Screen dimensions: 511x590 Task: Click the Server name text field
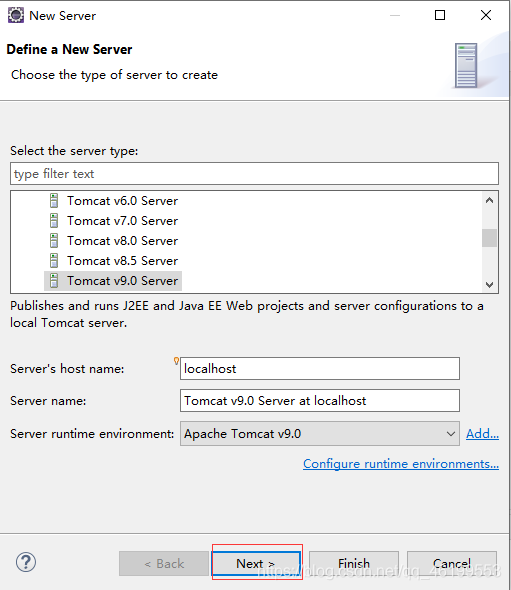tap(320, 401)
